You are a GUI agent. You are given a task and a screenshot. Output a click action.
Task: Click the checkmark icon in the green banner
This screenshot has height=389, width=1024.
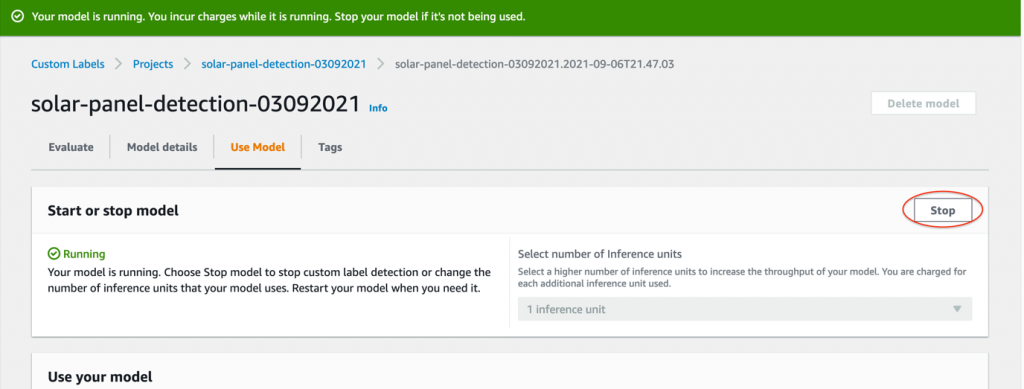click(18, 16)
